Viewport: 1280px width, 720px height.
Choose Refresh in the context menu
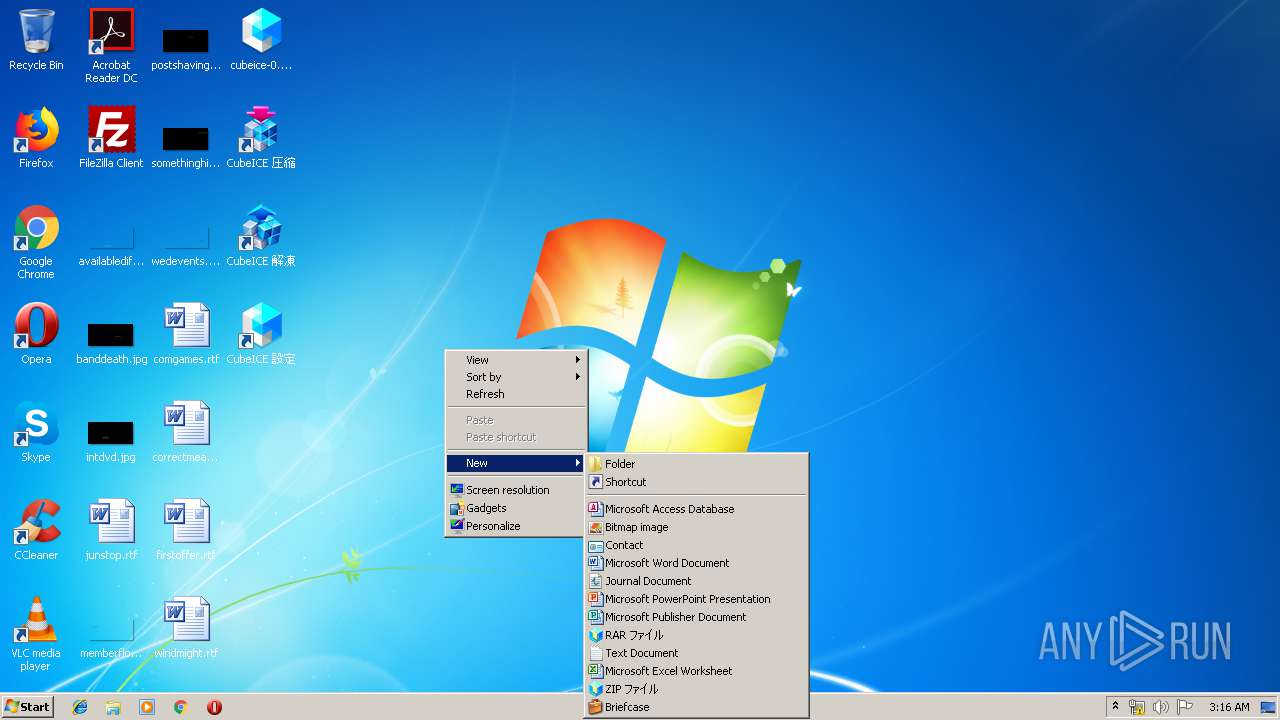[516, 394]
